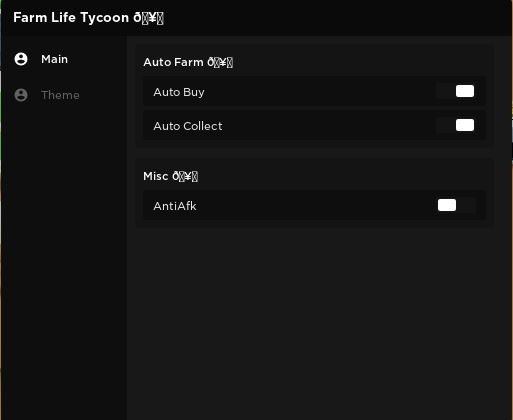Click the empty sidebar area below Theme
This screenshot has width=513, height=420.
pyautogui.click(x=63, y=260)
